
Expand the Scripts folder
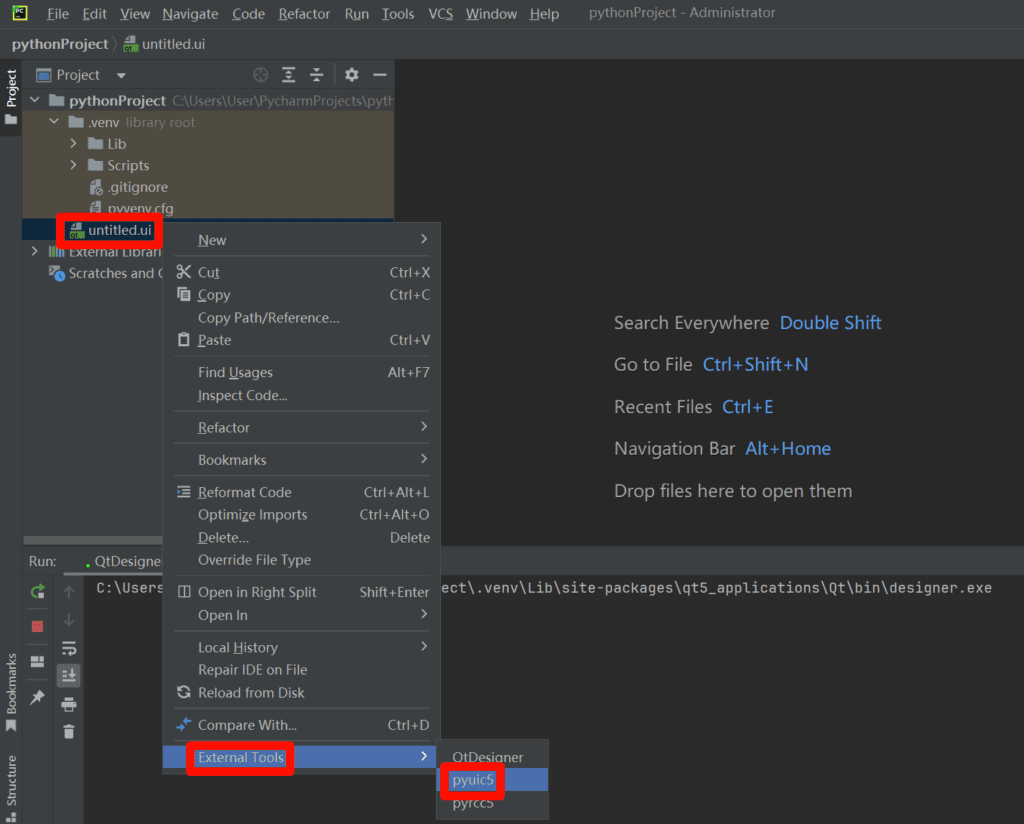point(73,165)
